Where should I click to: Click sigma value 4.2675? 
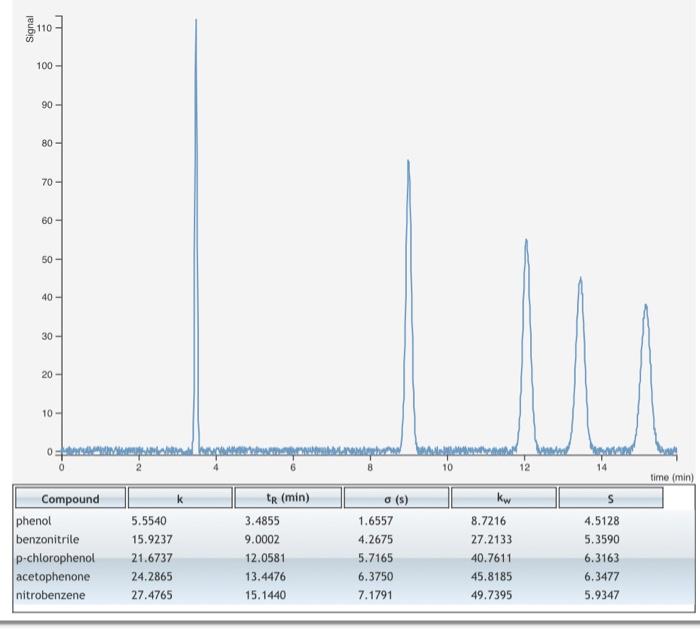pyautogui.click(x=375, y=539)
